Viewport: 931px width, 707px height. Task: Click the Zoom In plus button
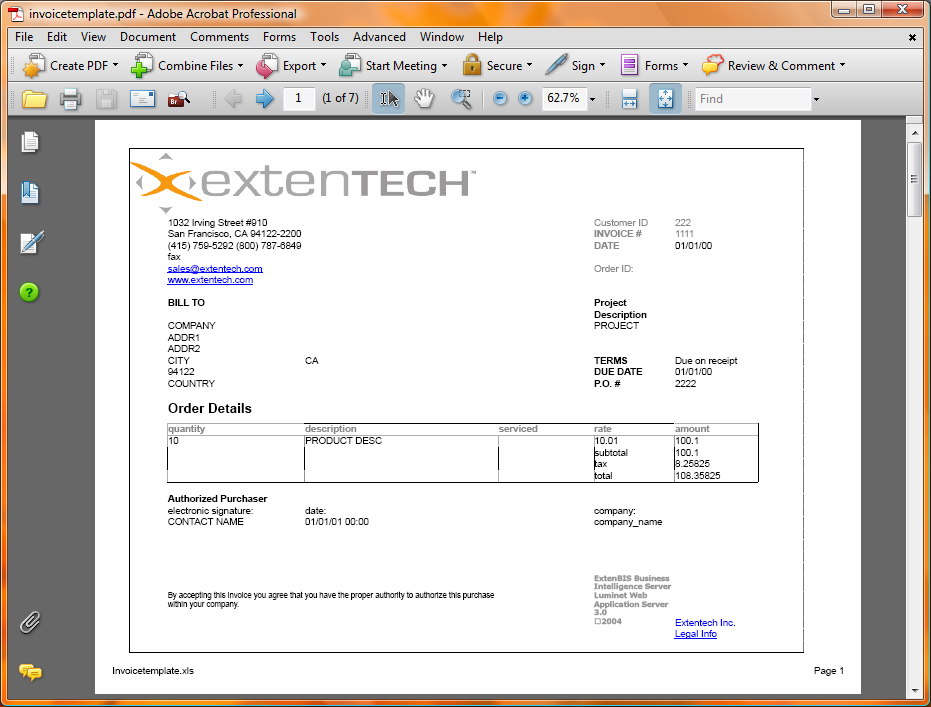point(525,99)
